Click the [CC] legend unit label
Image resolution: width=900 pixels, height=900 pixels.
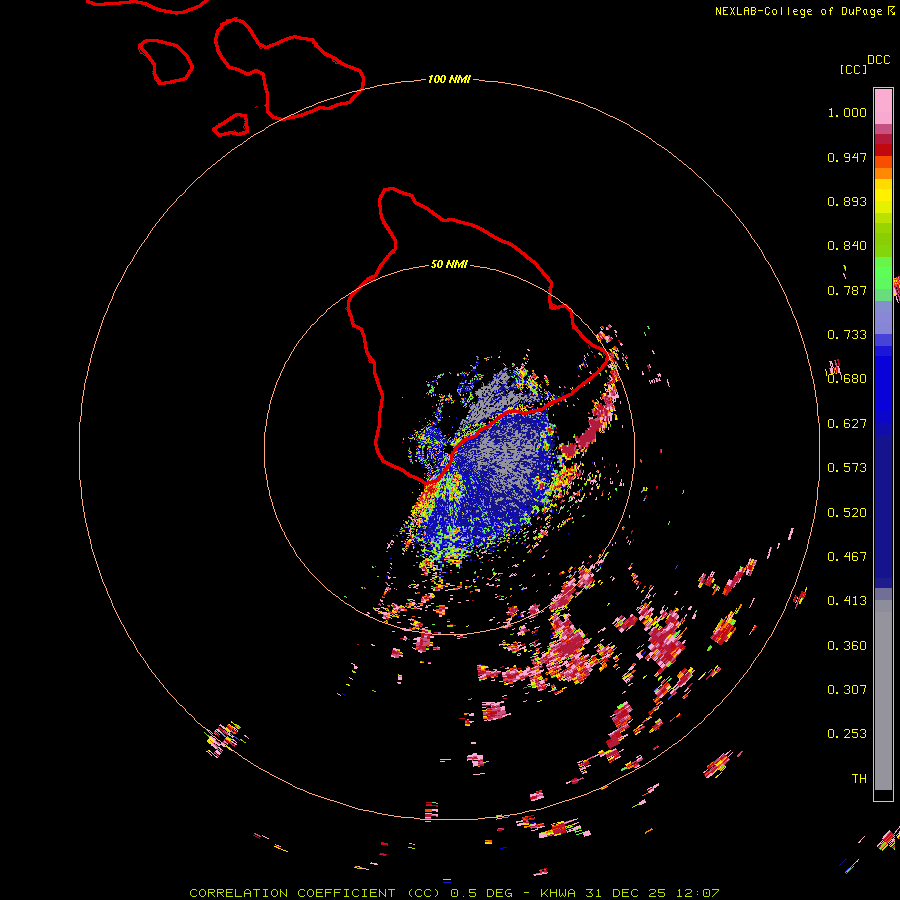(x=853, y=69)
